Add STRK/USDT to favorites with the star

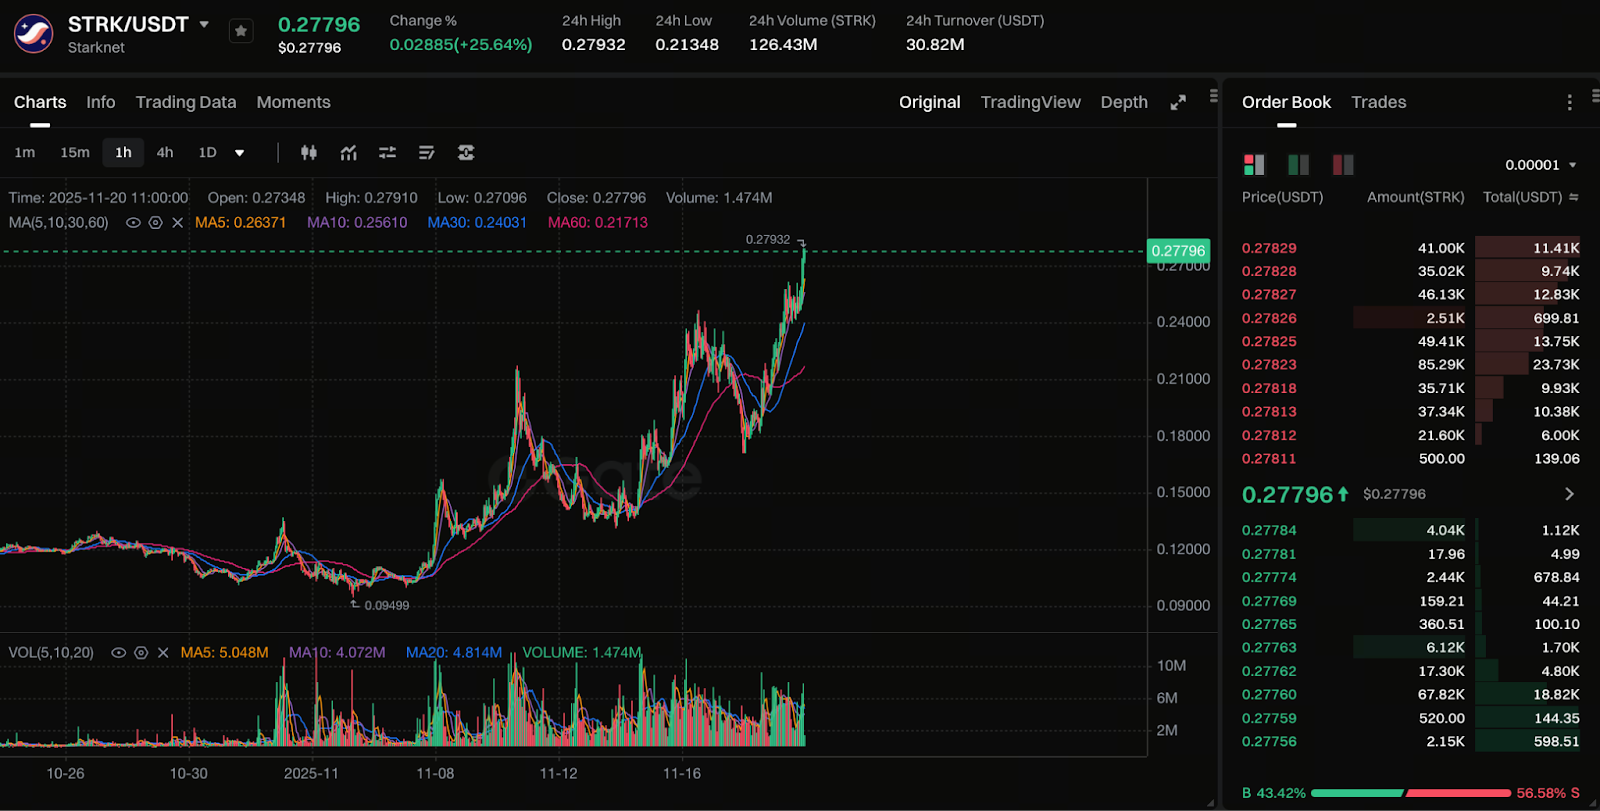coord(241,32)
